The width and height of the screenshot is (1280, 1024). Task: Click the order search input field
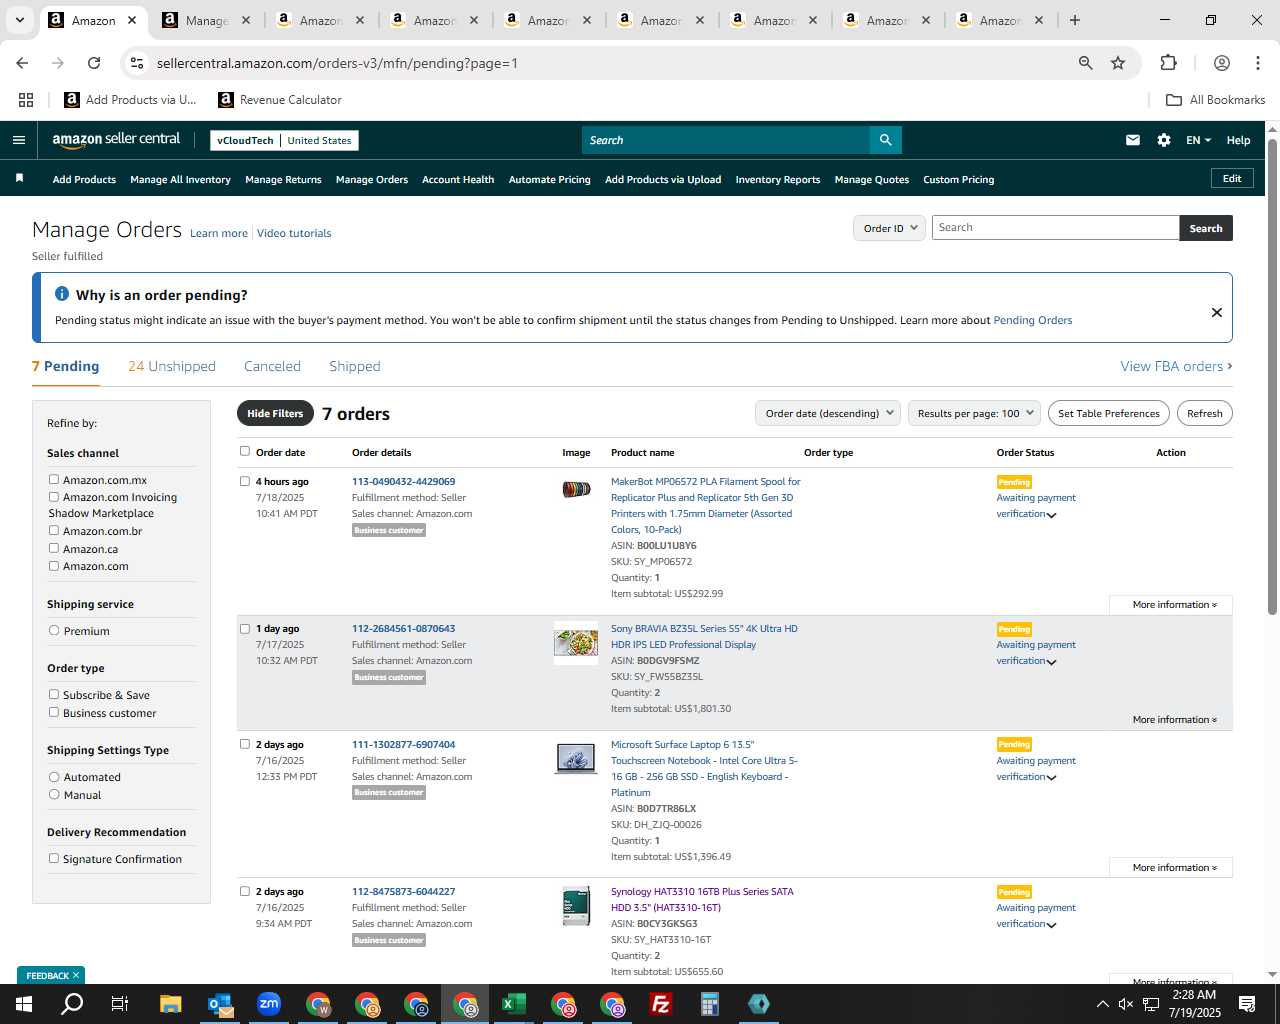[x=1056, y=228]
